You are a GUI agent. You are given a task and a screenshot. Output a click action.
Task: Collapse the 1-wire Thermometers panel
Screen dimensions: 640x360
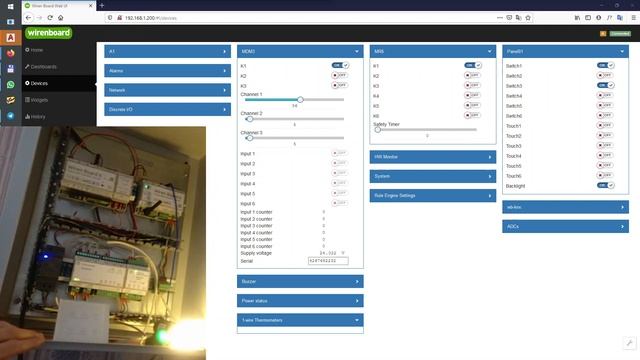tap(300, 320)
